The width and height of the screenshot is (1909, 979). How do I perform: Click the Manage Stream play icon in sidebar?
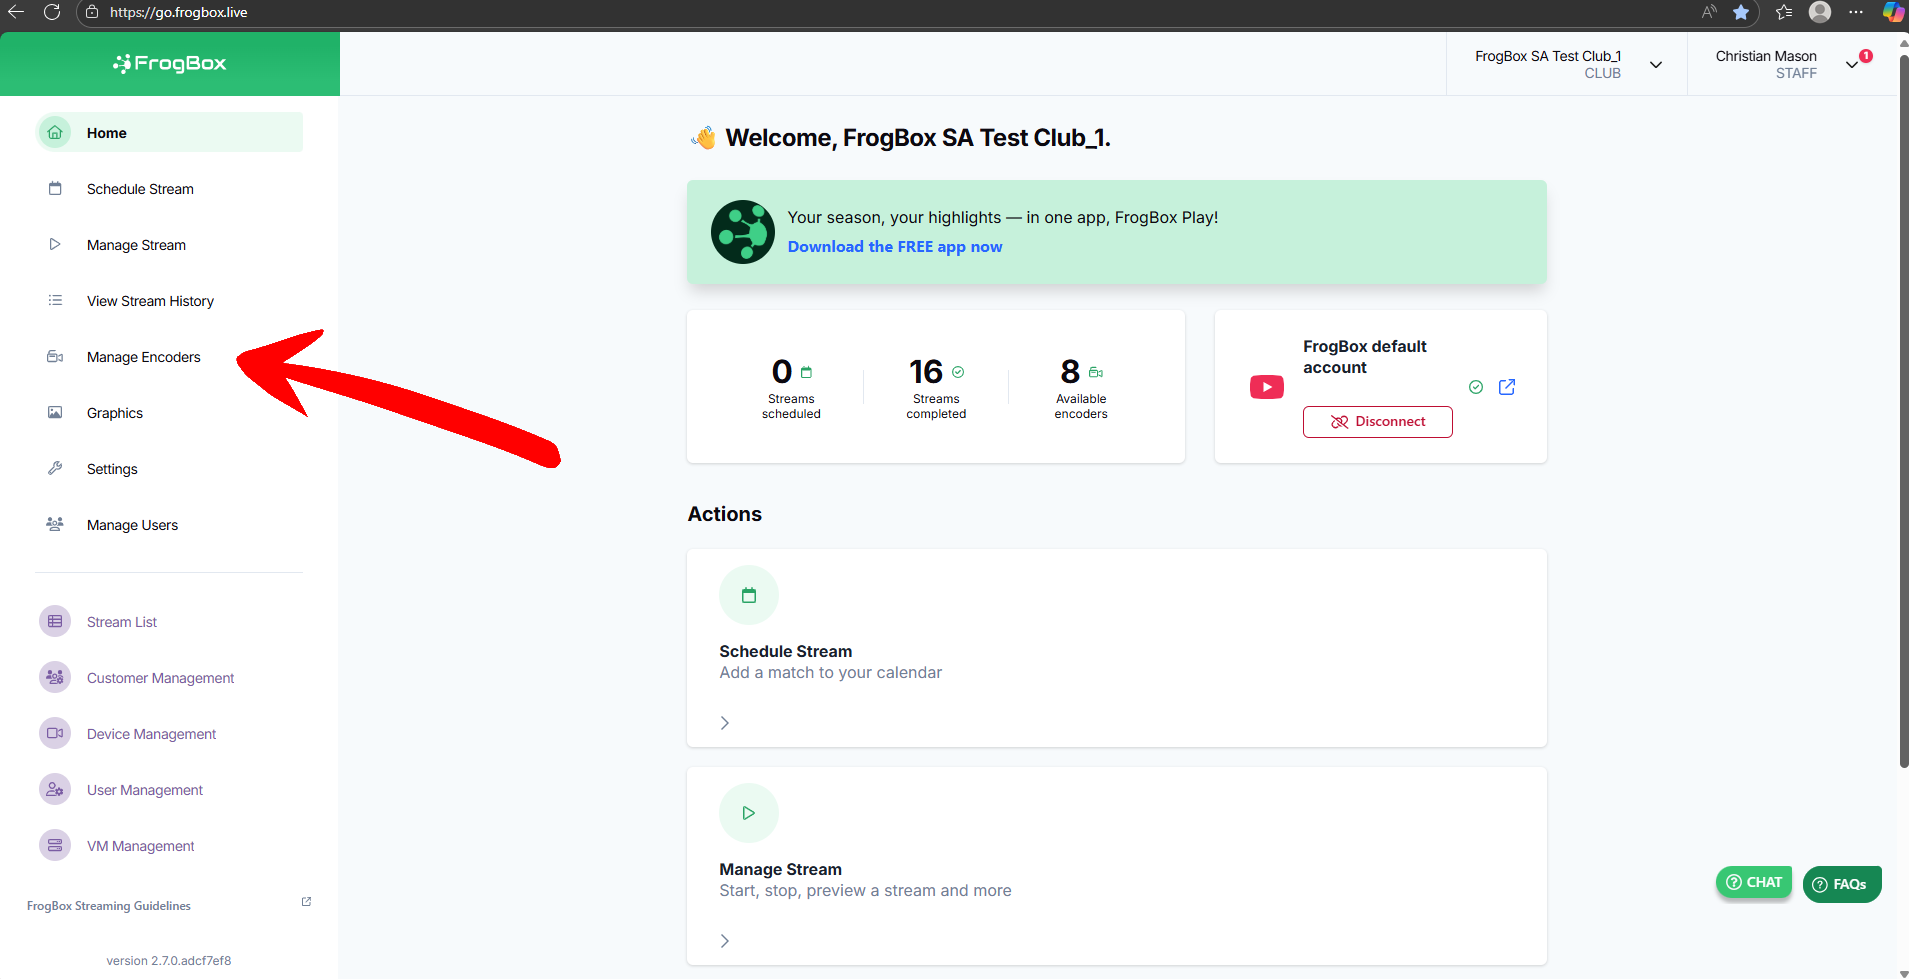[x=55, y=245]
